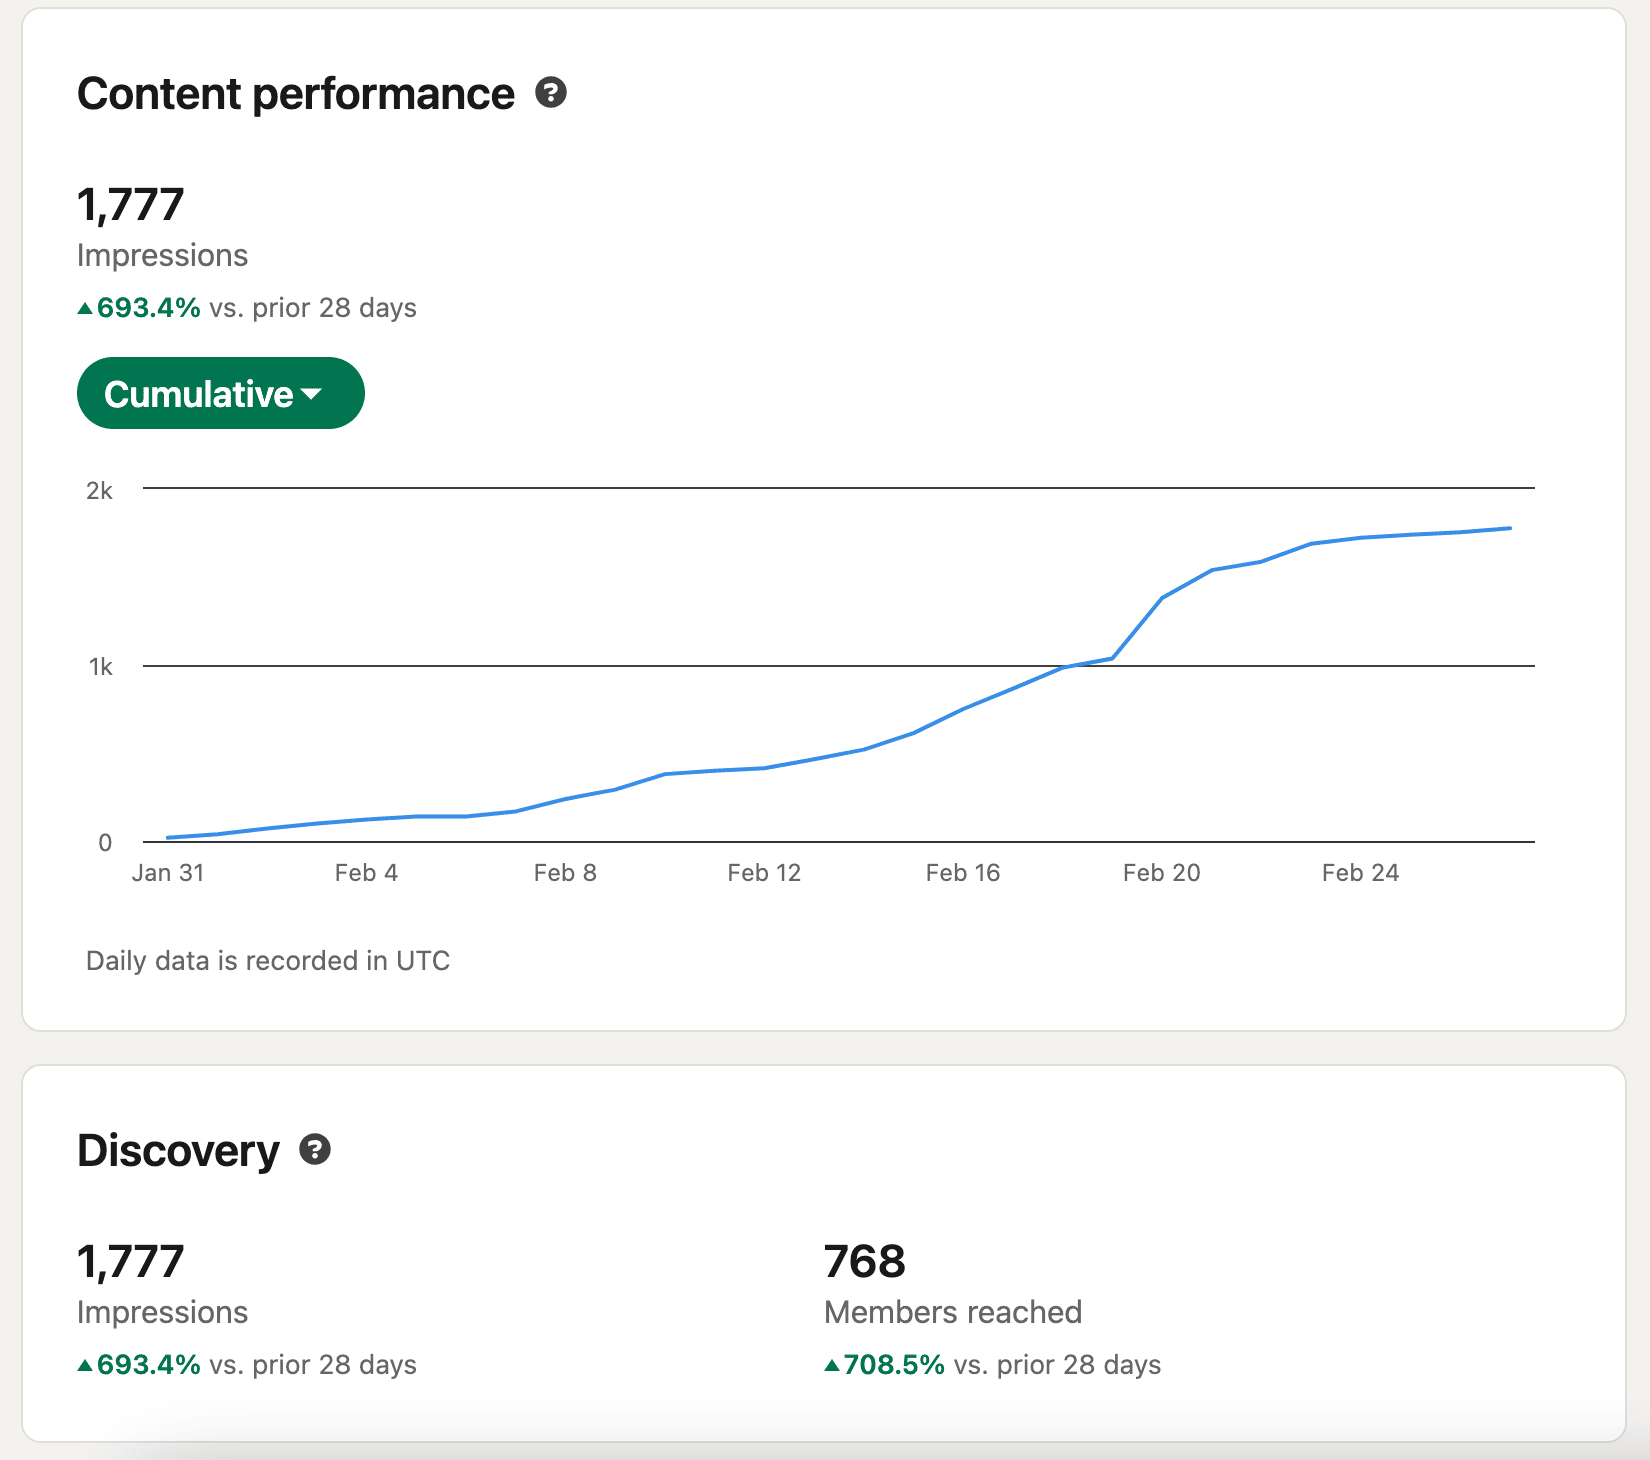Viewport: 1650px width, 1460px height.
Task: Click the up arrow beside 693.4% under Content performance
Action: pyautogui.click(x=85, y=308)
